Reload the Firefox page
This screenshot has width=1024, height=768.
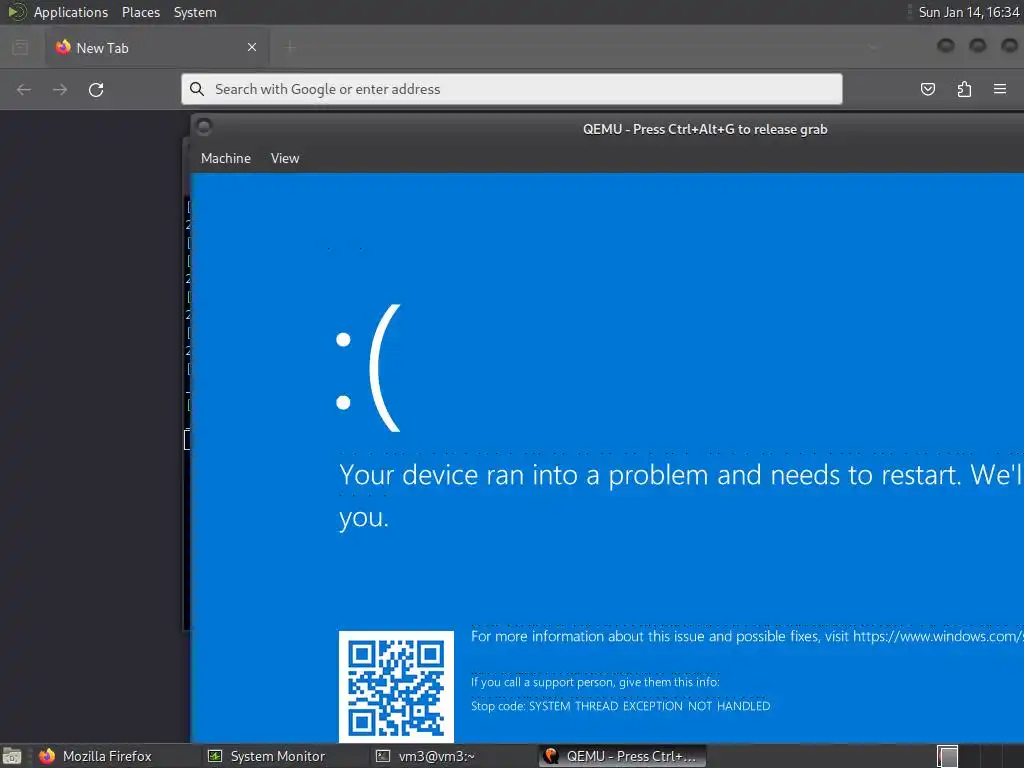coord(96,89)
